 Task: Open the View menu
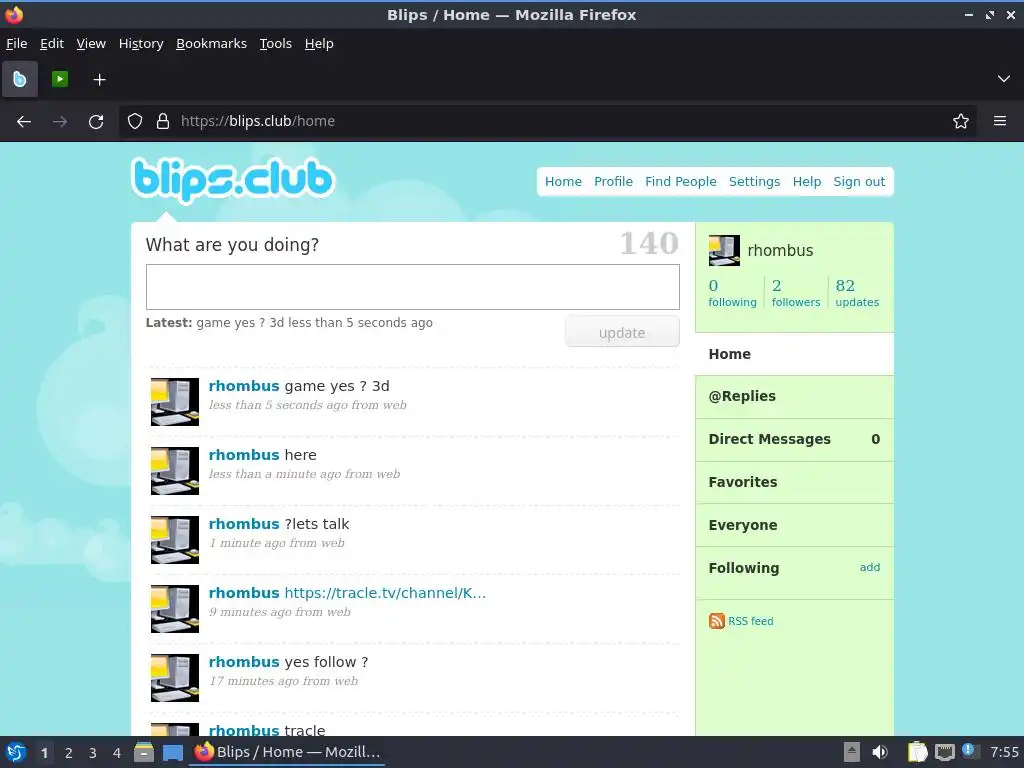click(x=91, y=44)
